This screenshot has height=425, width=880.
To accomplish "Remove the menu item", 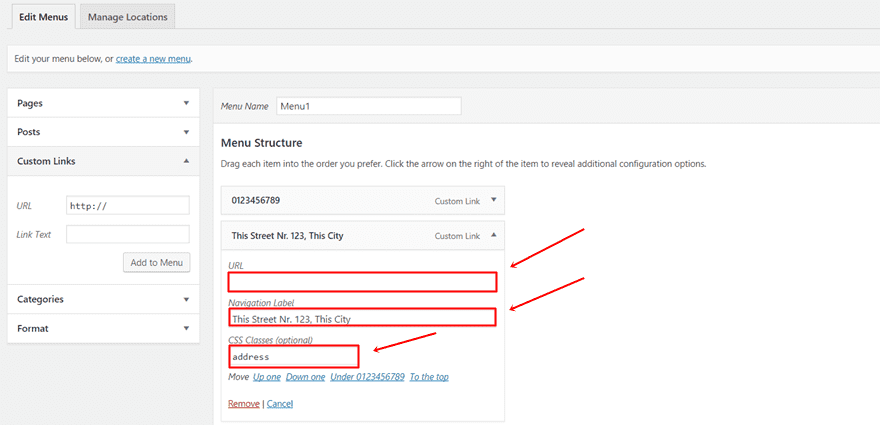I will [243, 404].
